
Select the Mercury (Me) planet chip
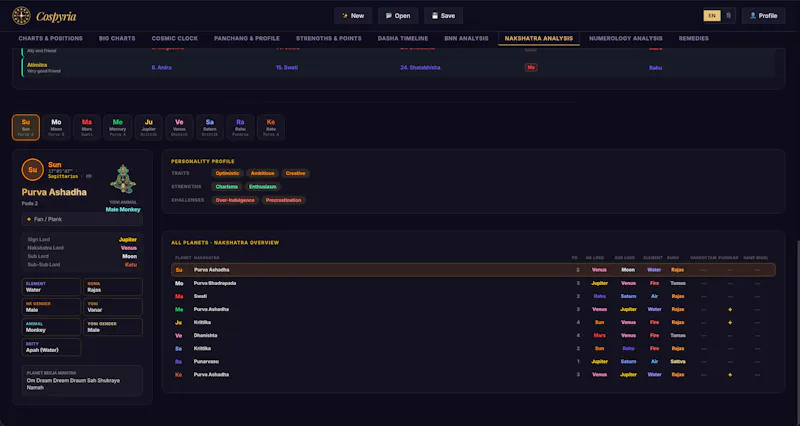click(x=117, y=127)
